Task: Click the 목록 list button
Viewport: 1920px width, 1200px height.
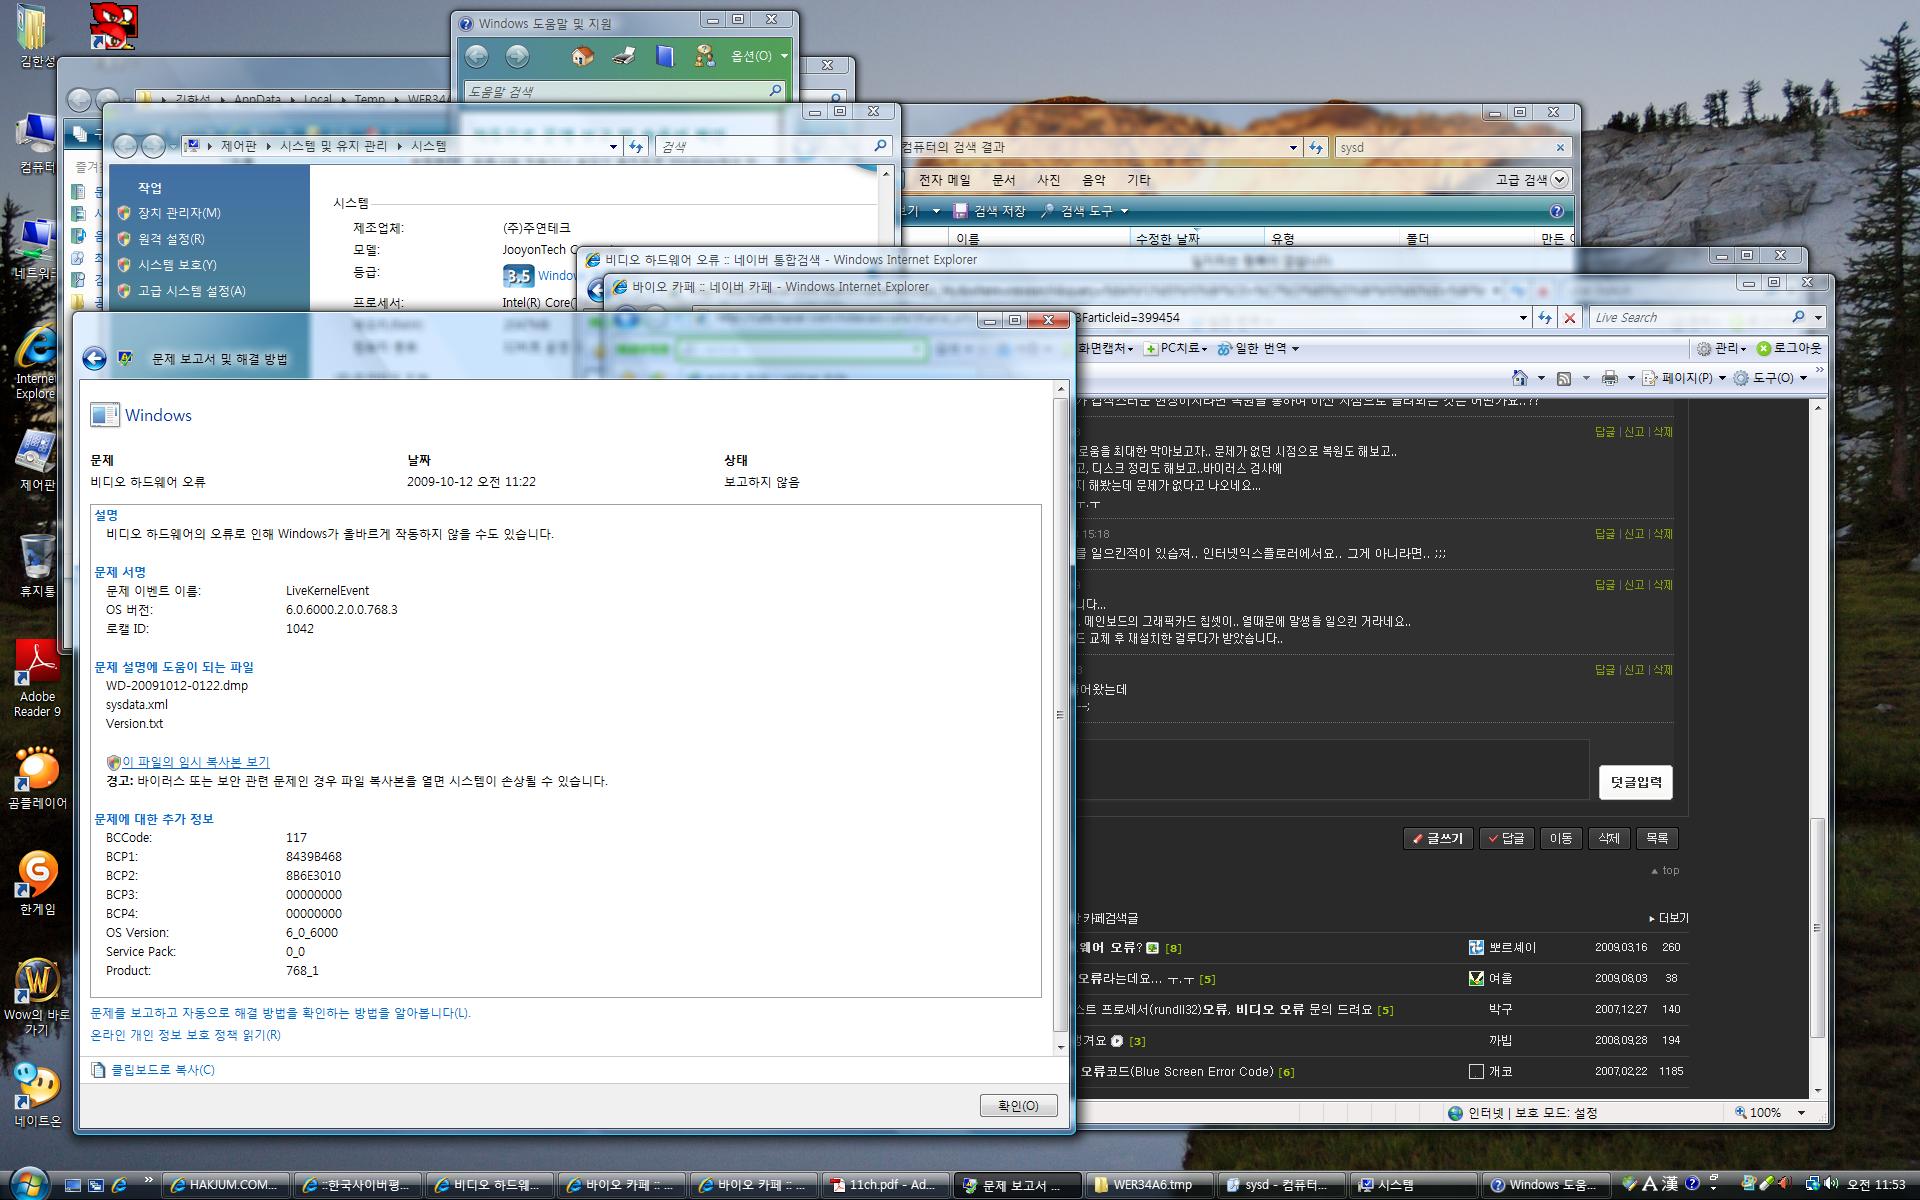Action: point(1657,838)
